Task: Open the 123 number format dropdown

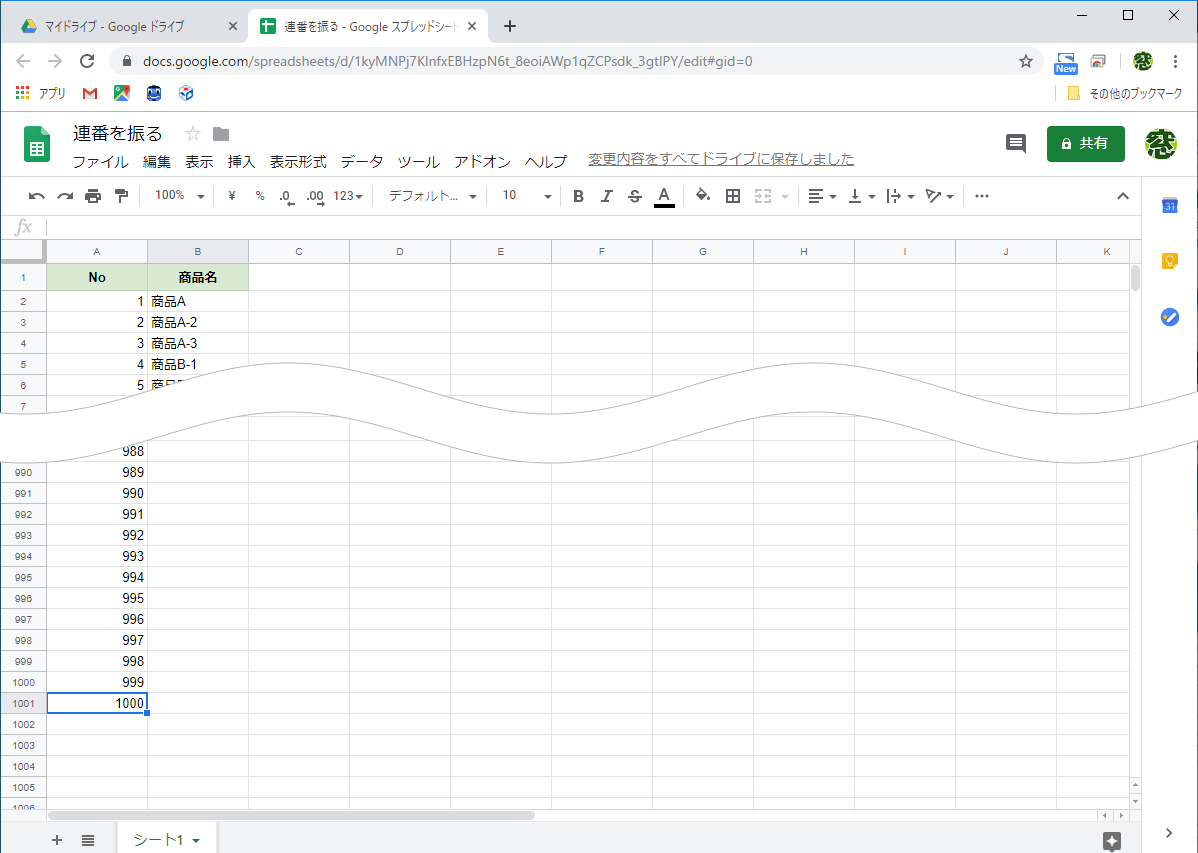Action: (x=348, y=196)
